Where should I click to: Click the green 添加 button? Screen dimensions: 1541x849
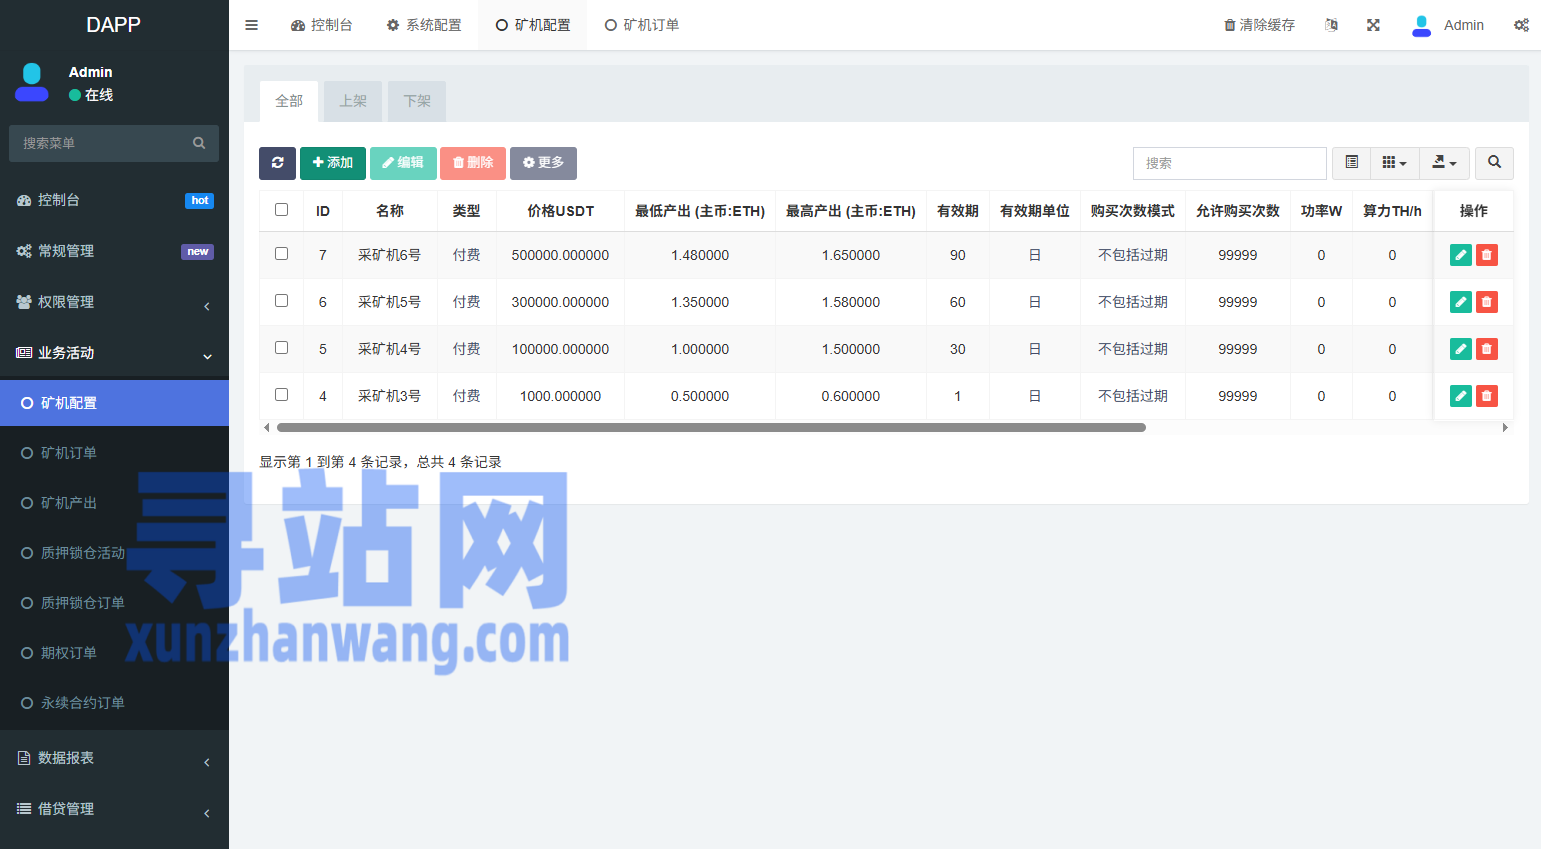332,163
